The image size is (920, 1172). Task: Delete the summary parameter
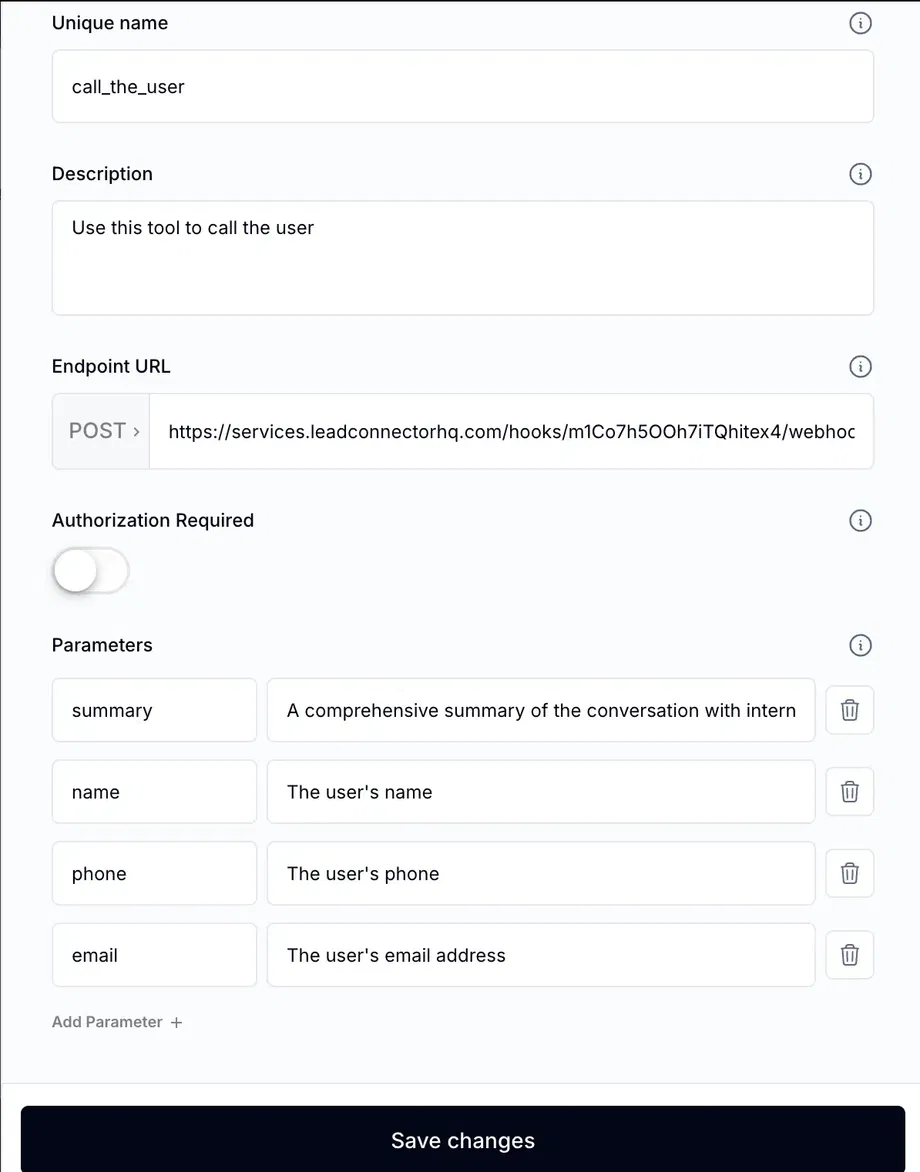pos(849,710)
